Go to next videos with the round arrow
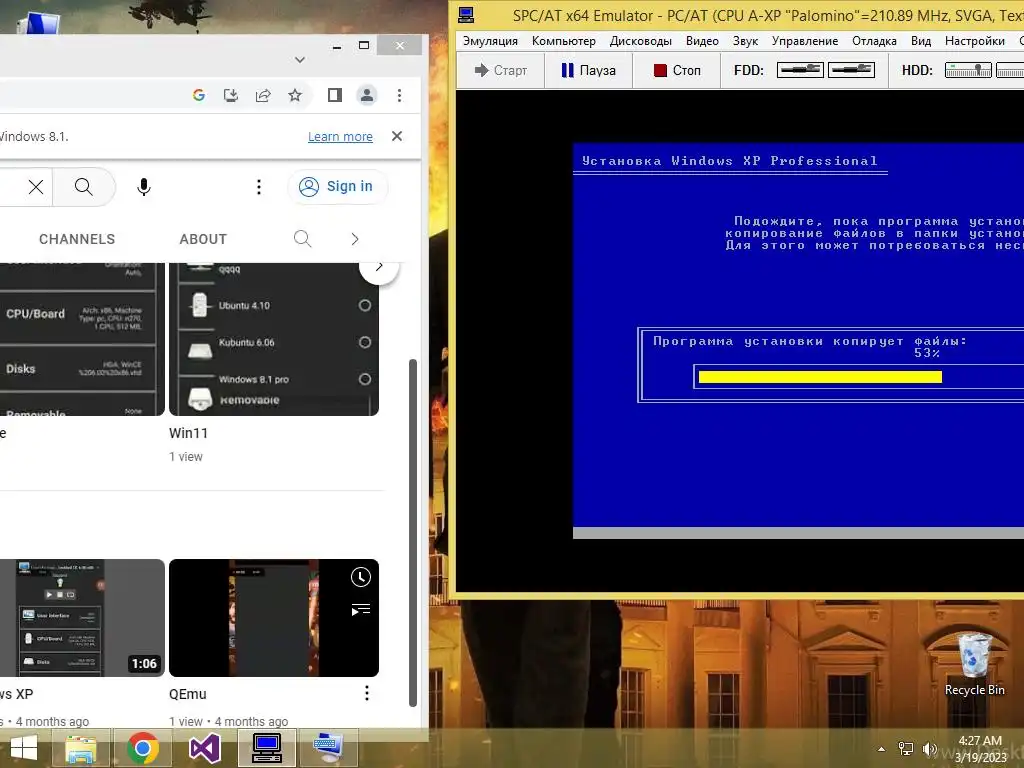The image size is (1024, 768). (379, 266)
